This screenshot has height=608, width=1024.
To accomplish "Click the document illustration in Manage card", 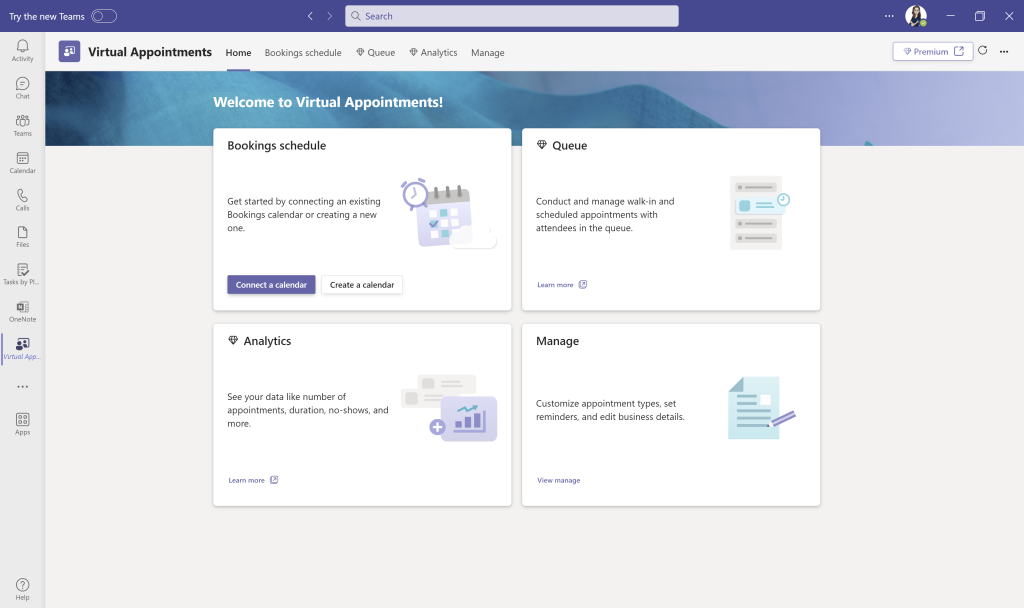I will coord(761,408).
